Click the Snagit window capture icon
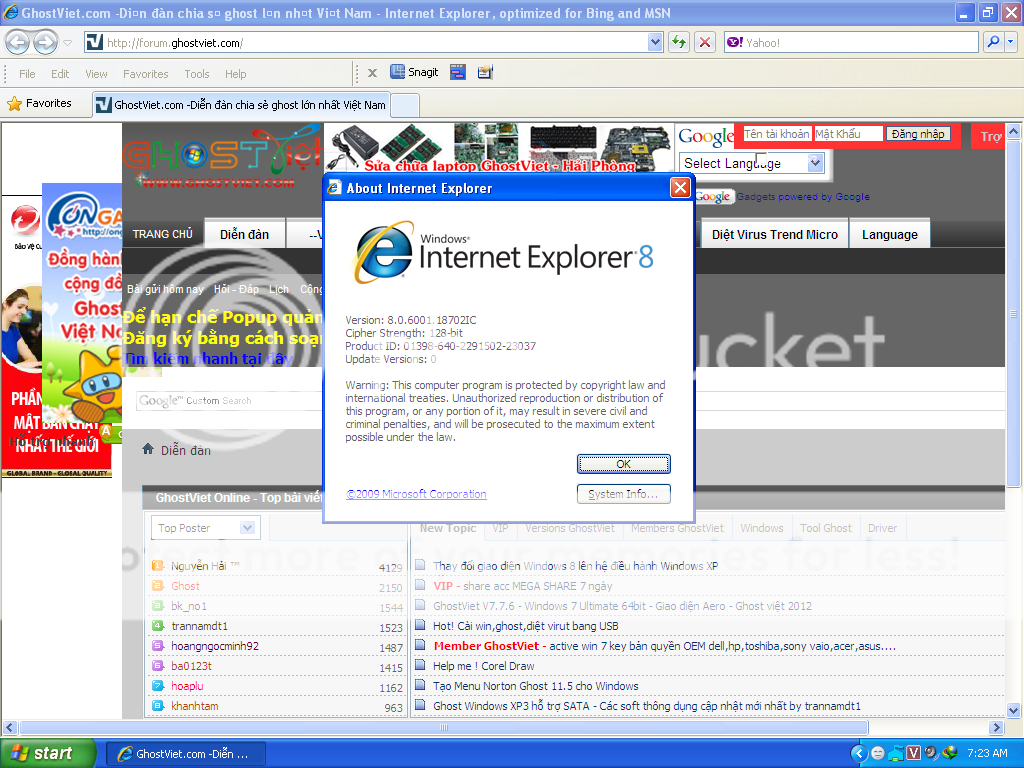 (x=458, y=72)
